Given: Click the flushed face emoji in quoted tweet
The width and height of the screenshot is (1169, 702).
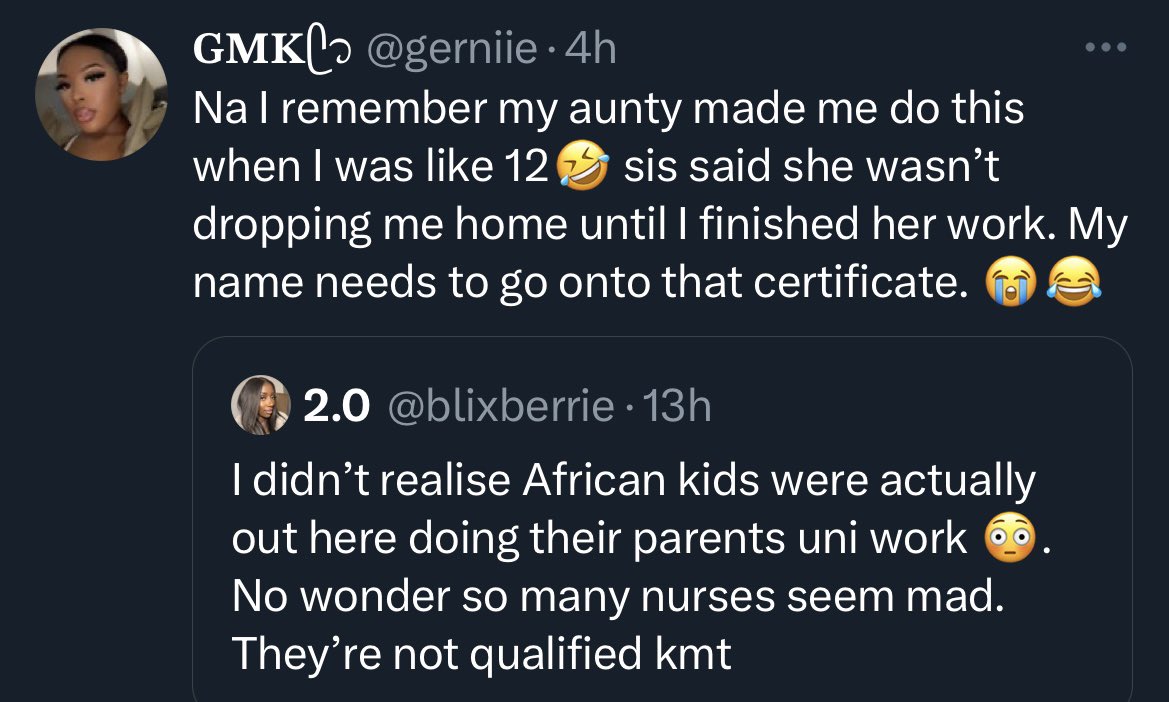Looking at the screenshot, I should tap(1010, 539).
